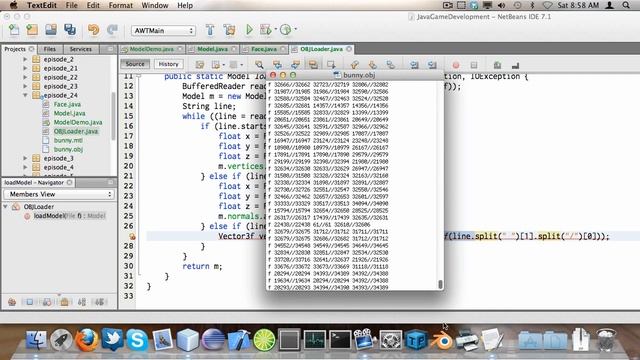Expand the episode_22 project node

tap(25, 77)
